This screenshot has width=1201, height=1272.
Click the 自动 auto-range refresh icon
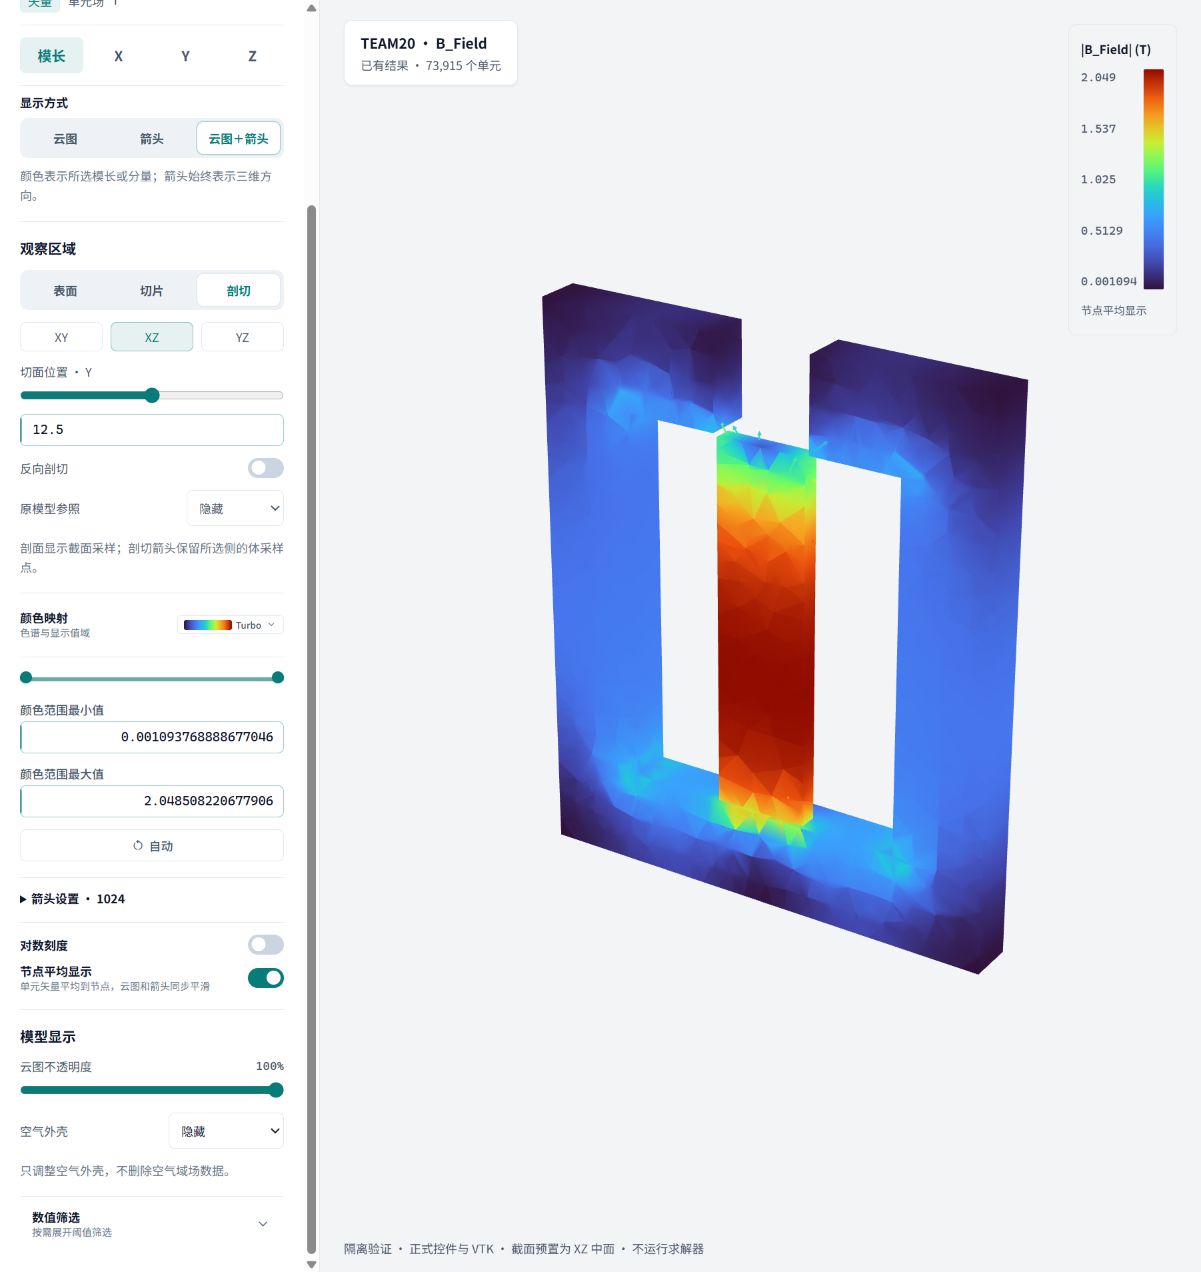[138, 846]
